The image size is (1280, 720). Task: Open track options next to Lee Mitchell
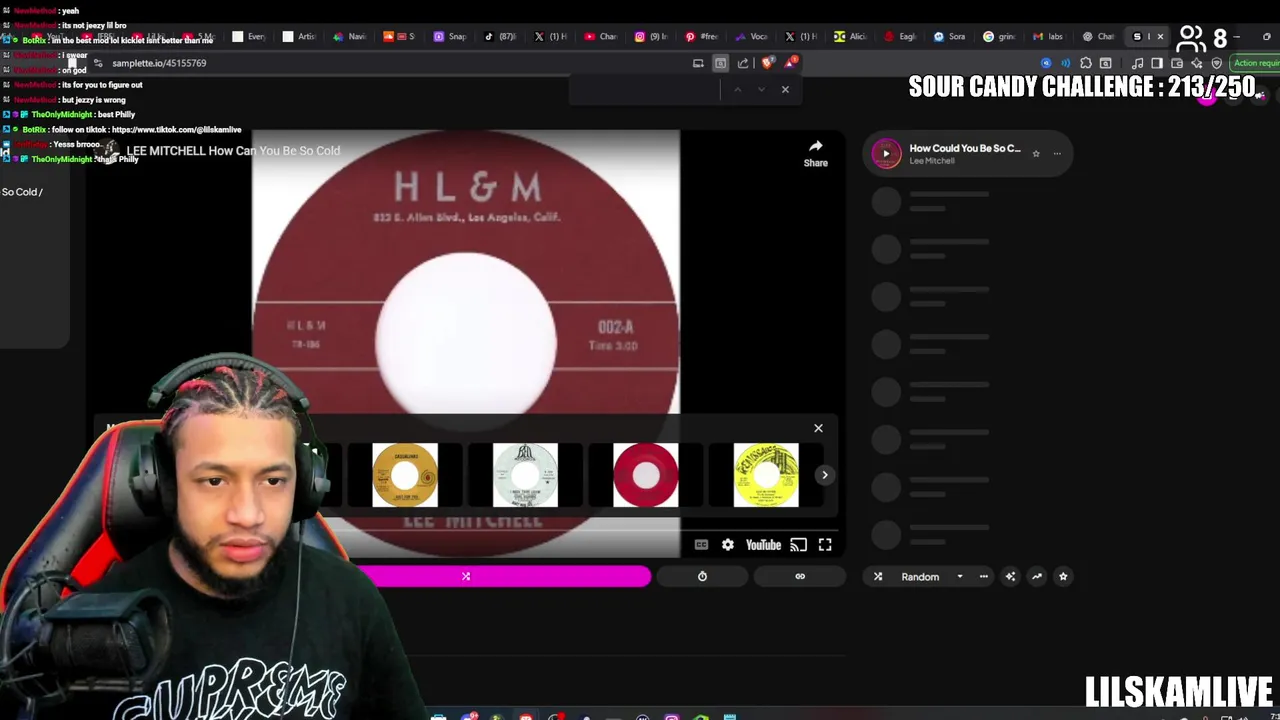coord(1057,153)
